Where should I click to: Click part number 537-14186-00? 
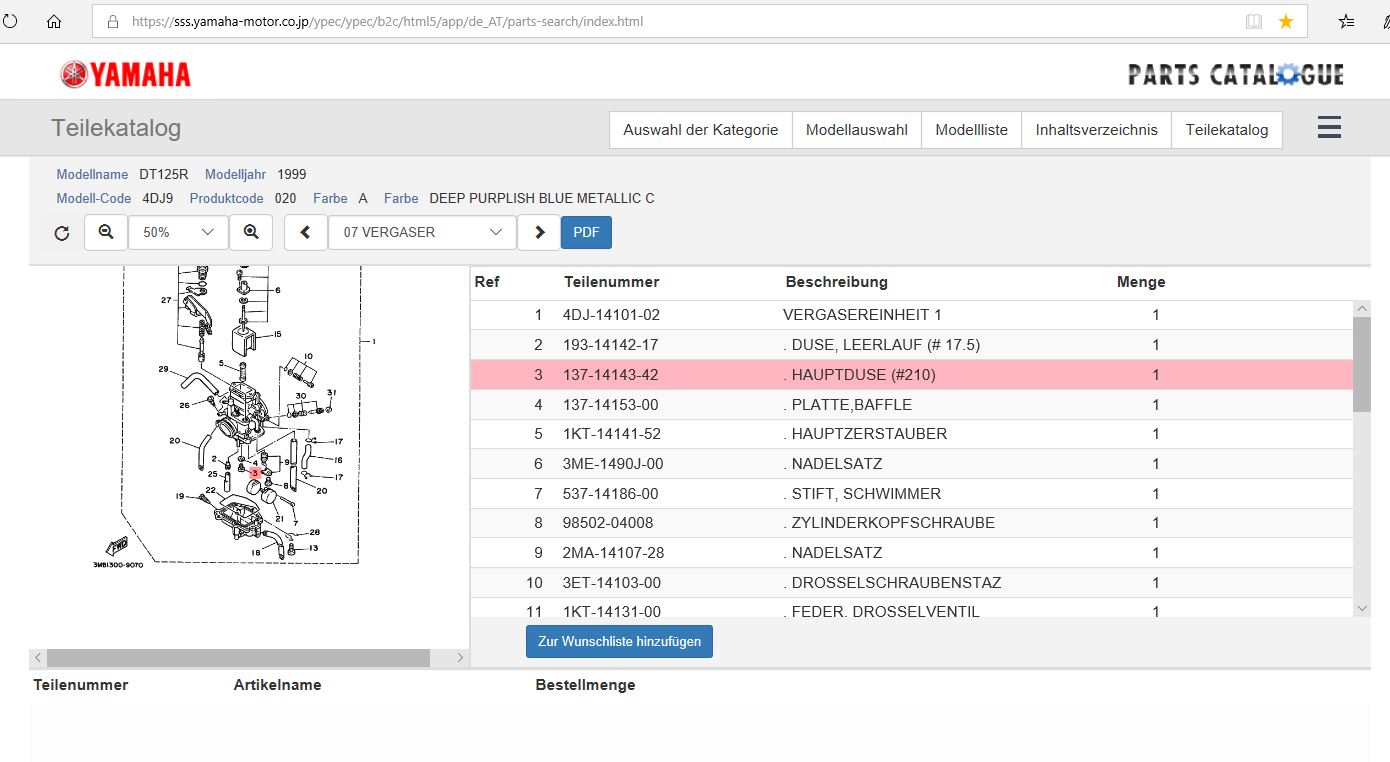click(x=610, y=494)
